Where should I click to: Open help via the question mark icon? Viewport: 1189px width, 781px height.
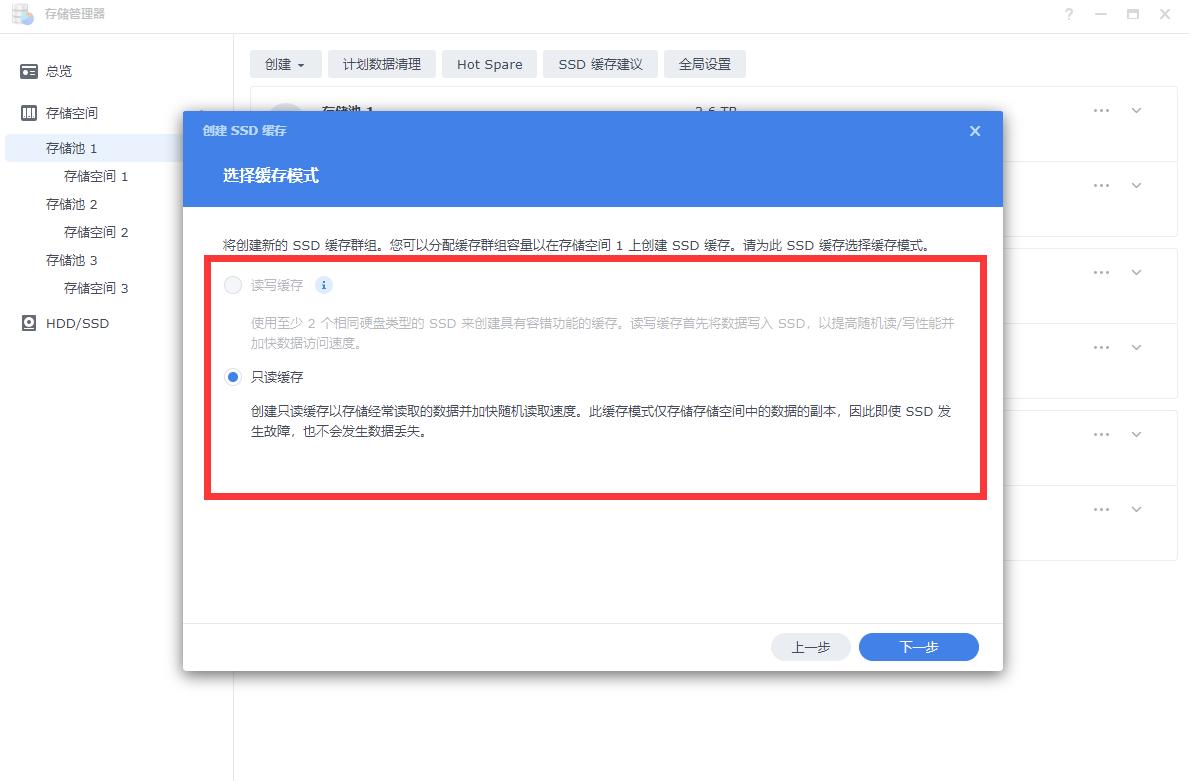coord(1068,14)
